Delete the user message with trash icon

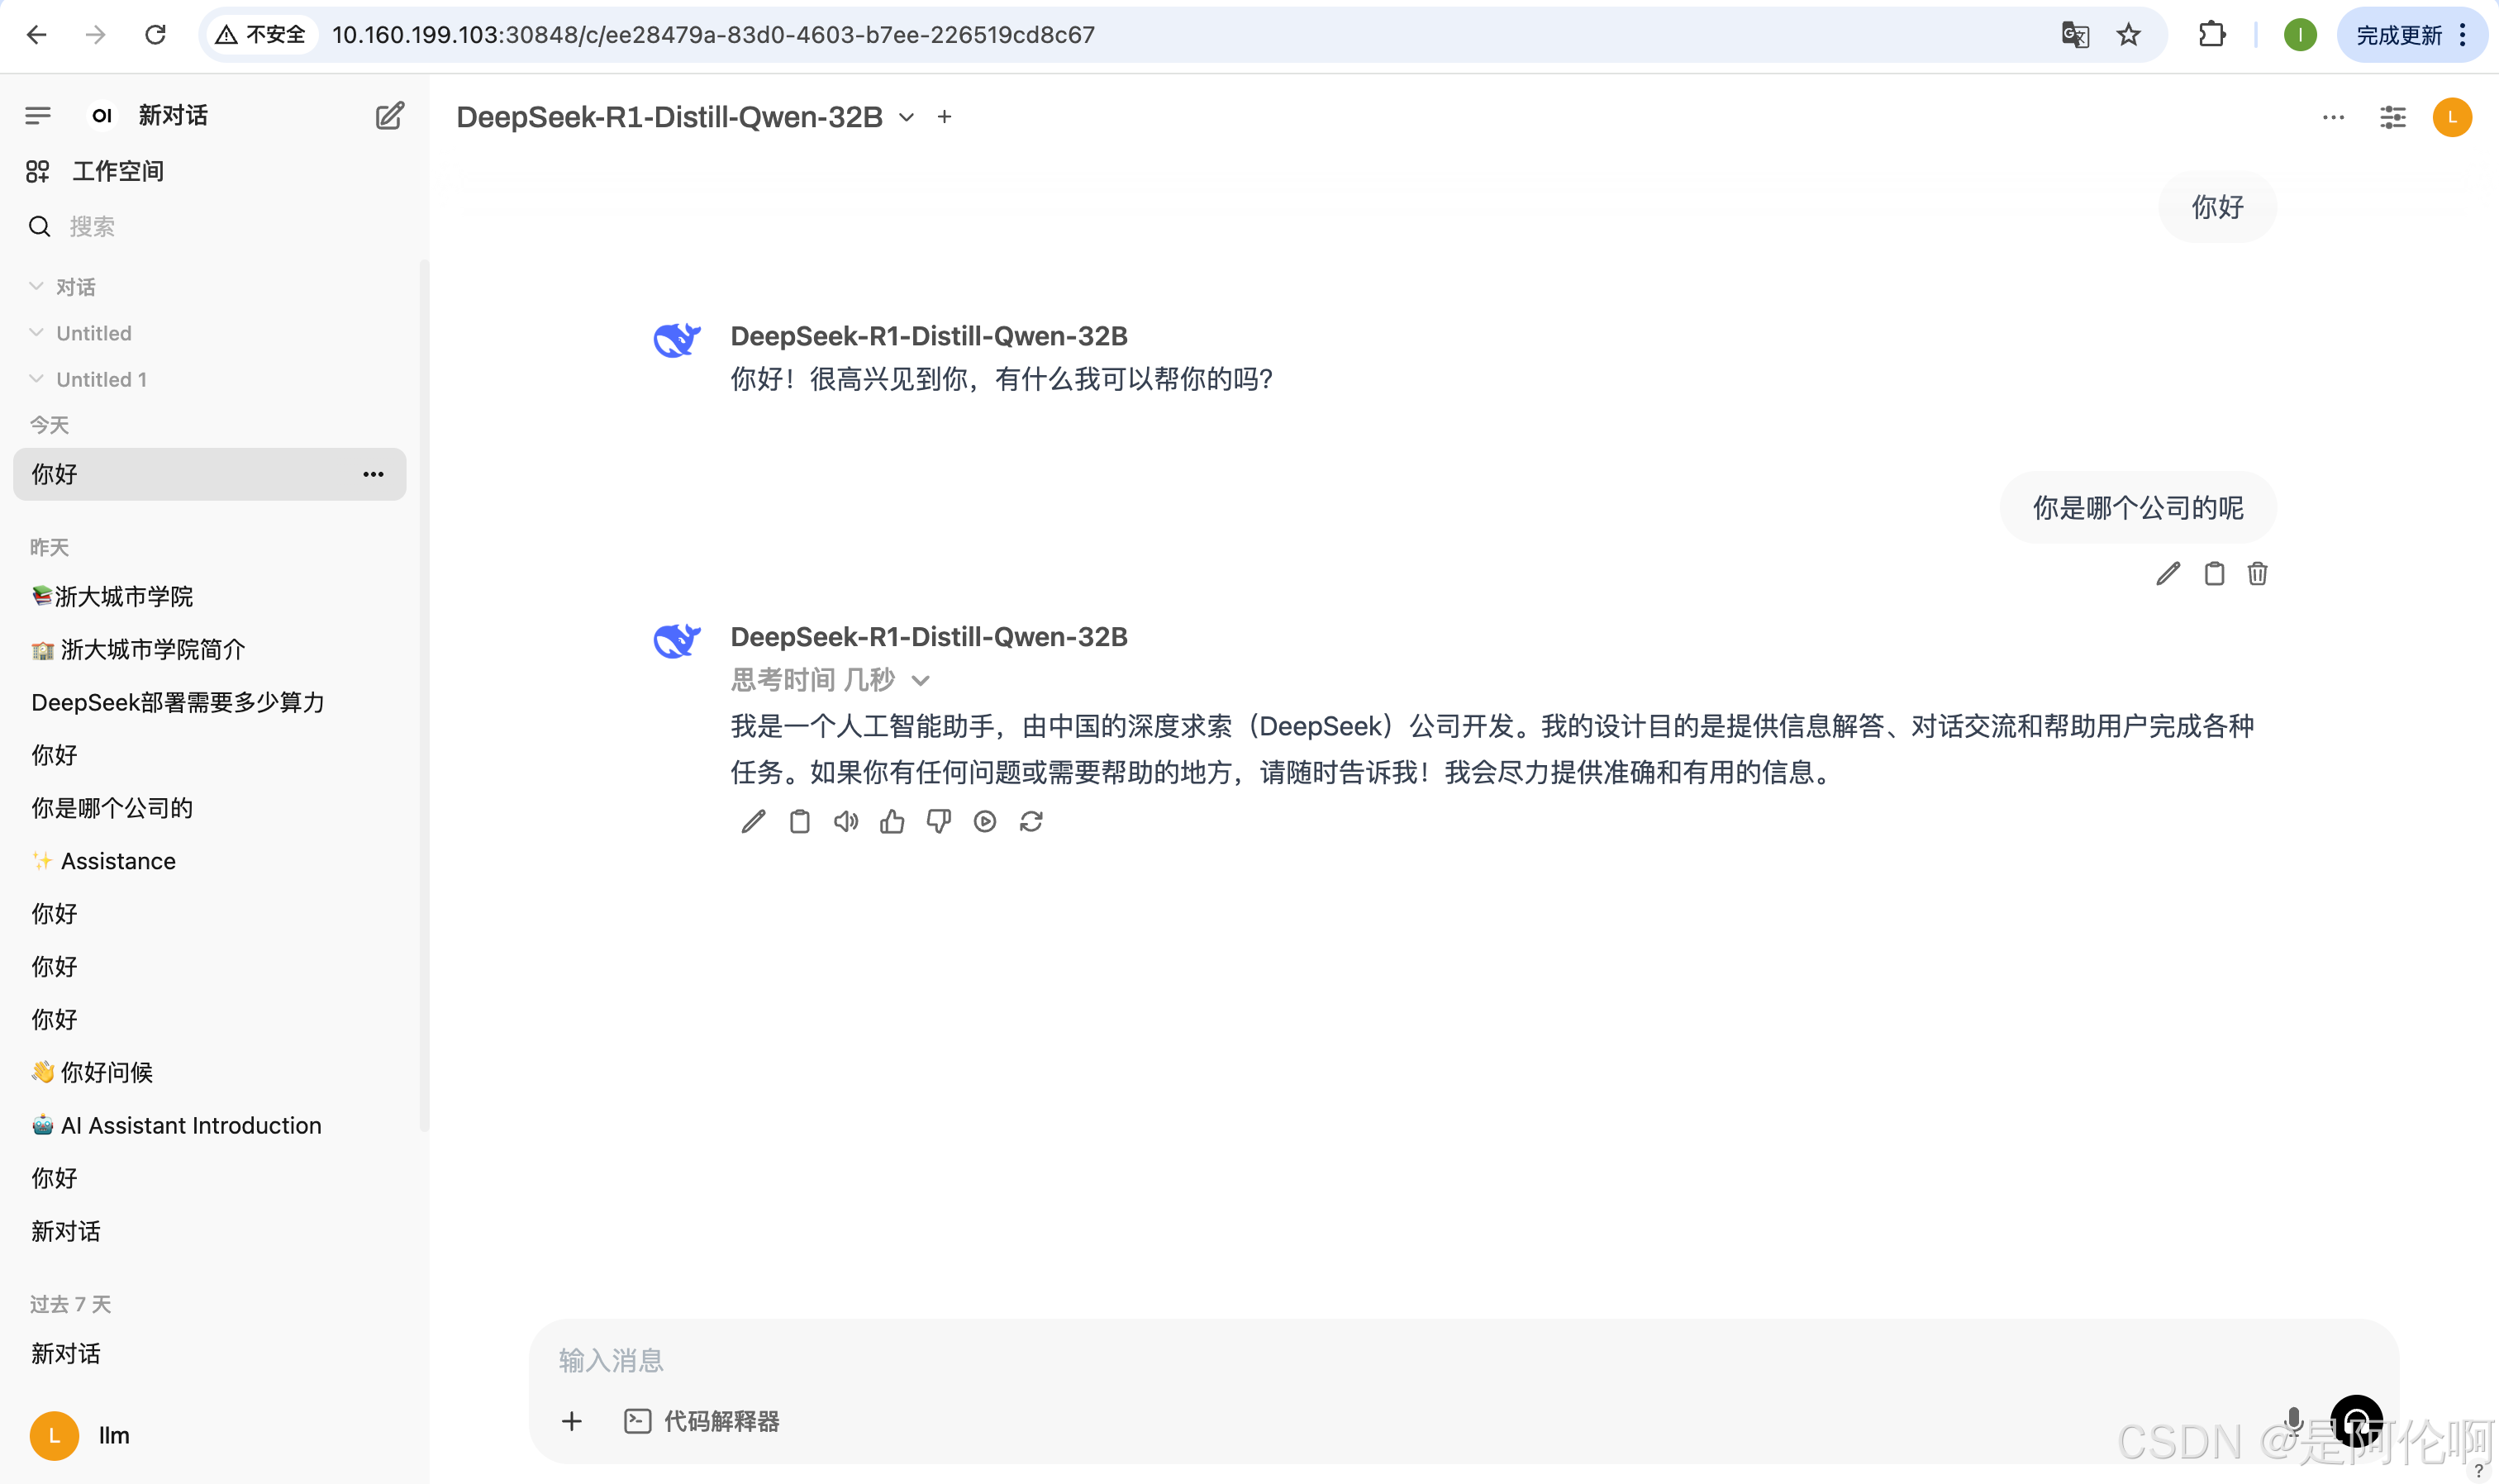[2257, 574]
